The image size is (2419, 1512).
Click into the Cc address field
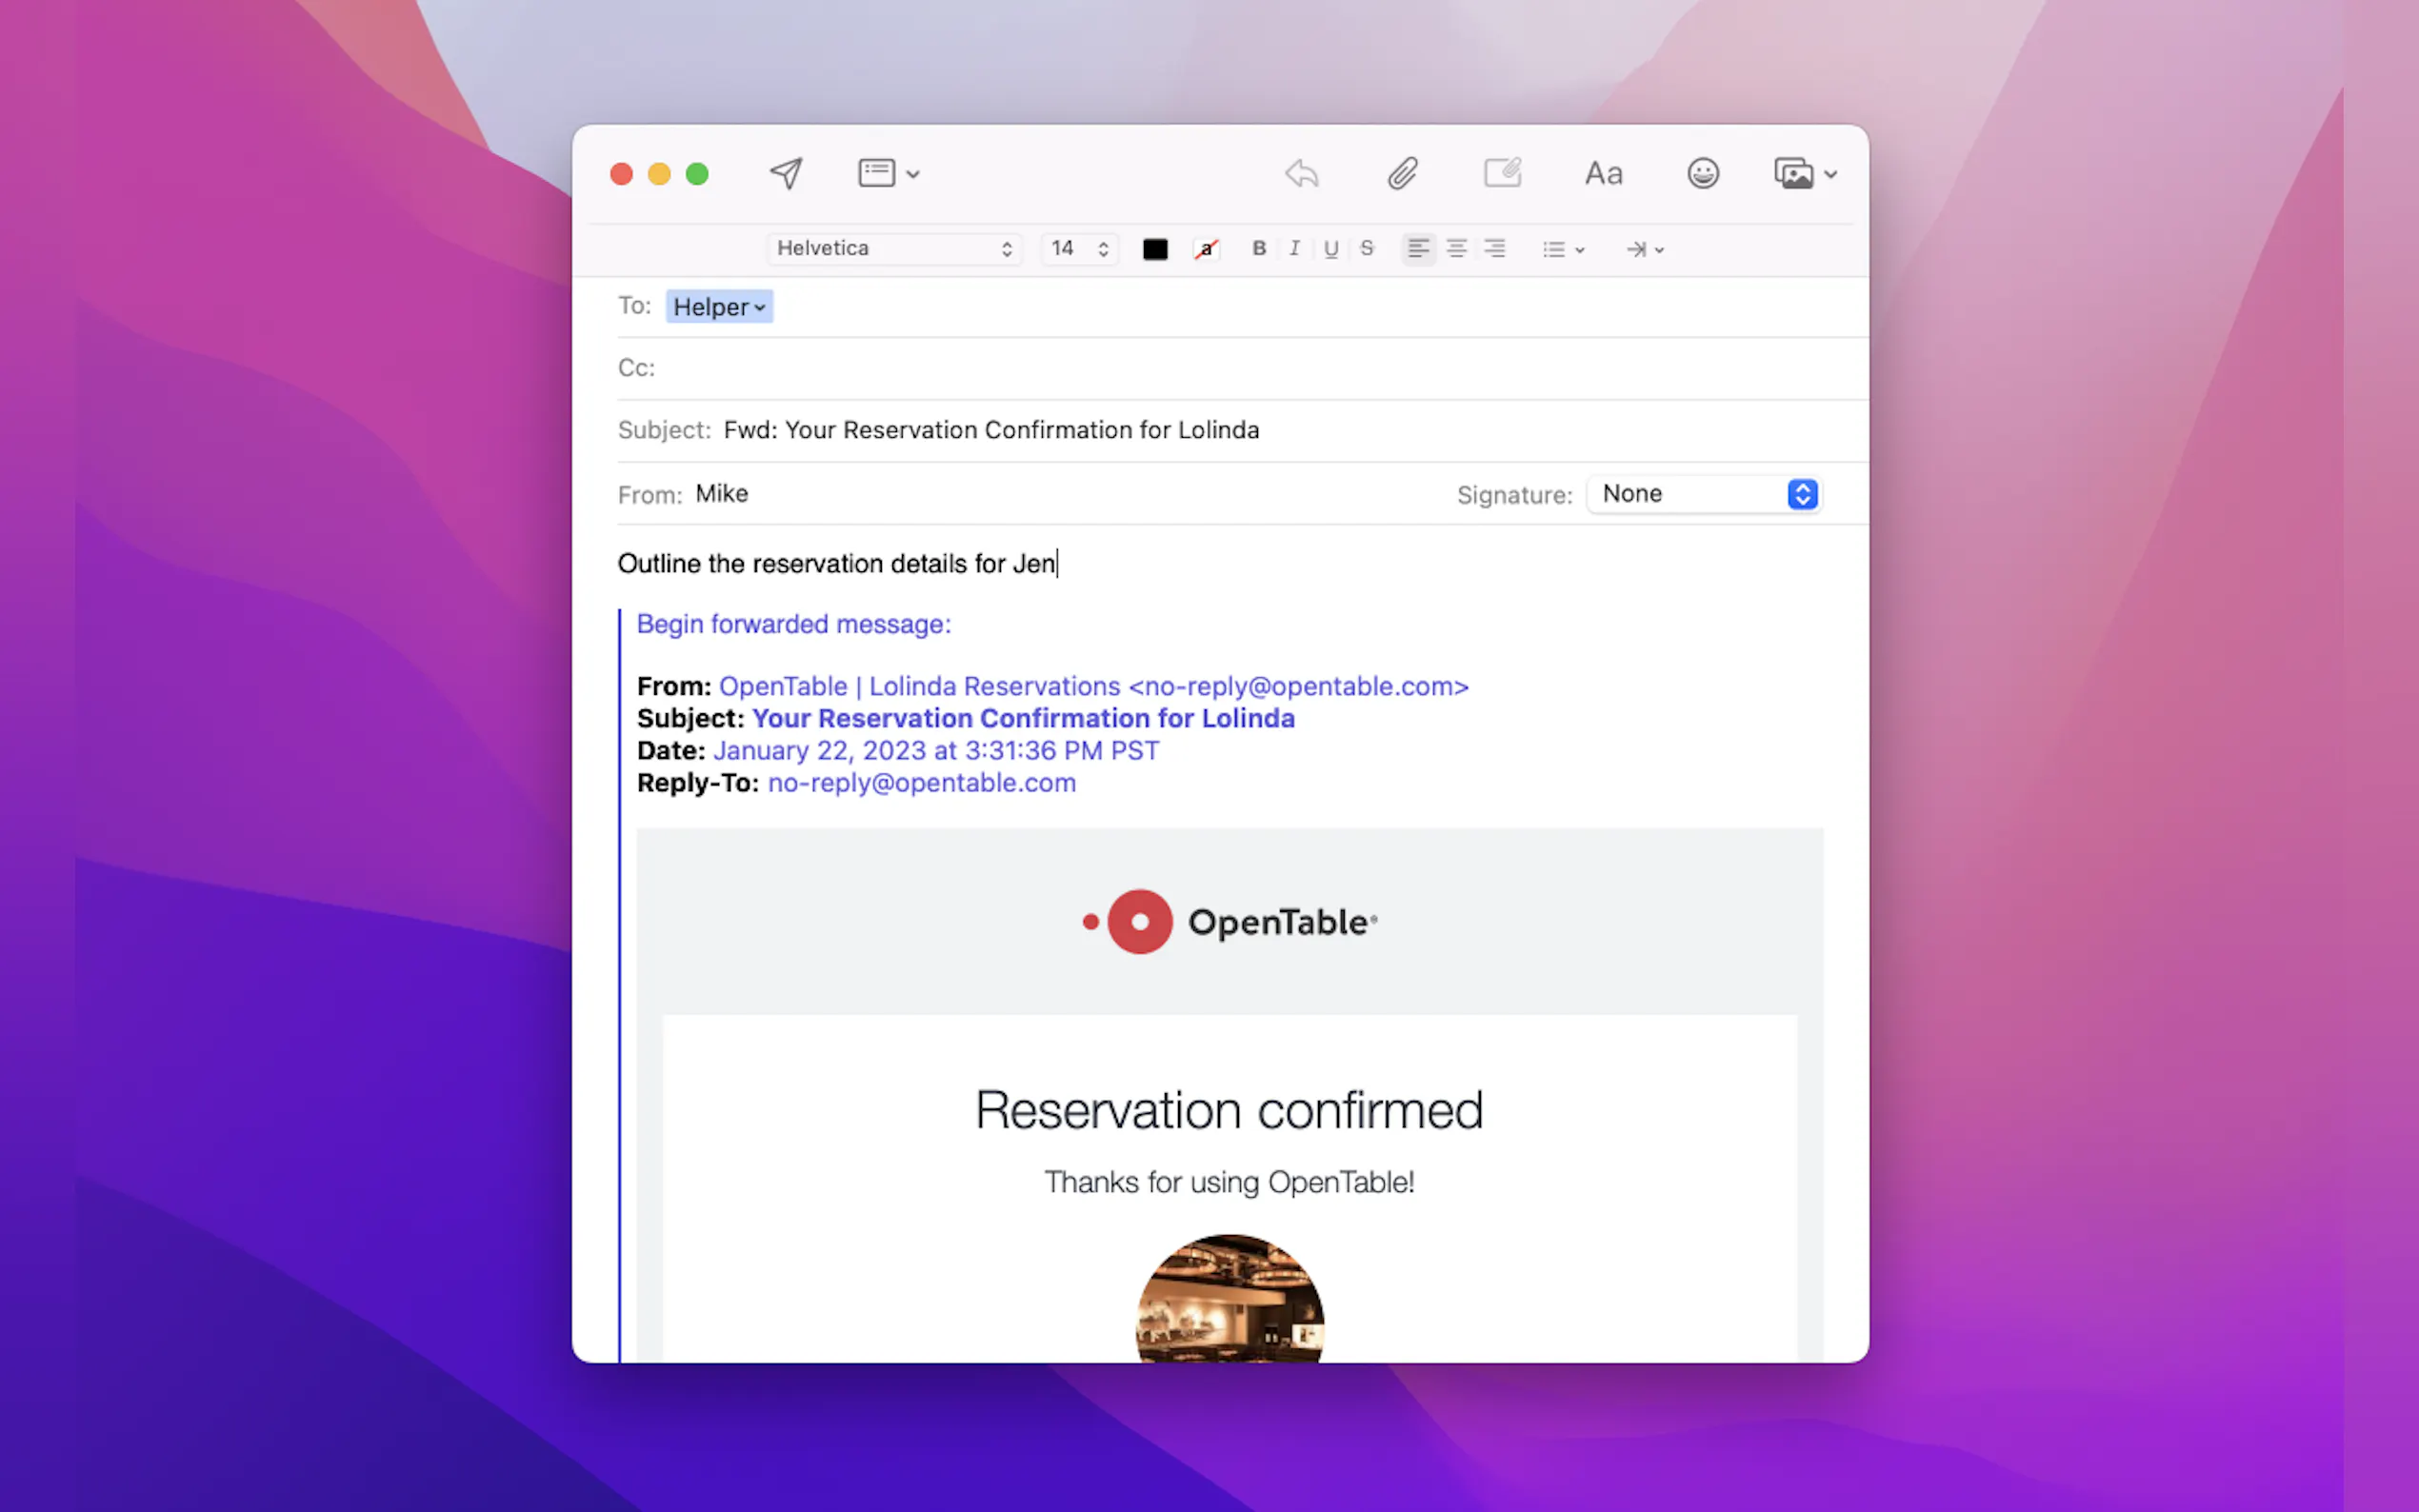tap(1200, 368)
